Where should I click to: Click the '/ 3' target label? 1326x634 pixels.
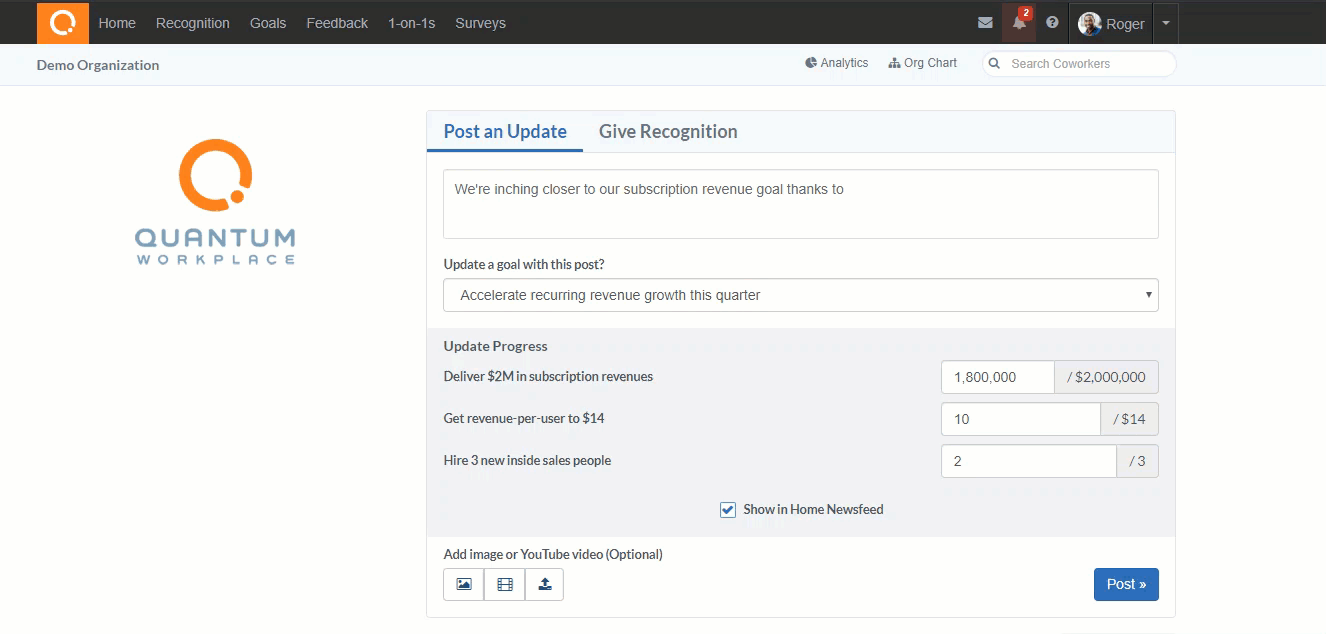pyautogui.click(x=1138, y=461)
